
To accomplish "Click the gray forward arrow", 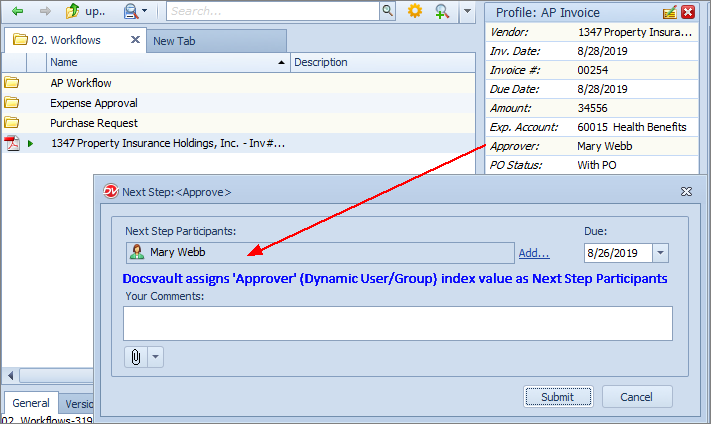I will pyautogui.click(x=45, y=11).
